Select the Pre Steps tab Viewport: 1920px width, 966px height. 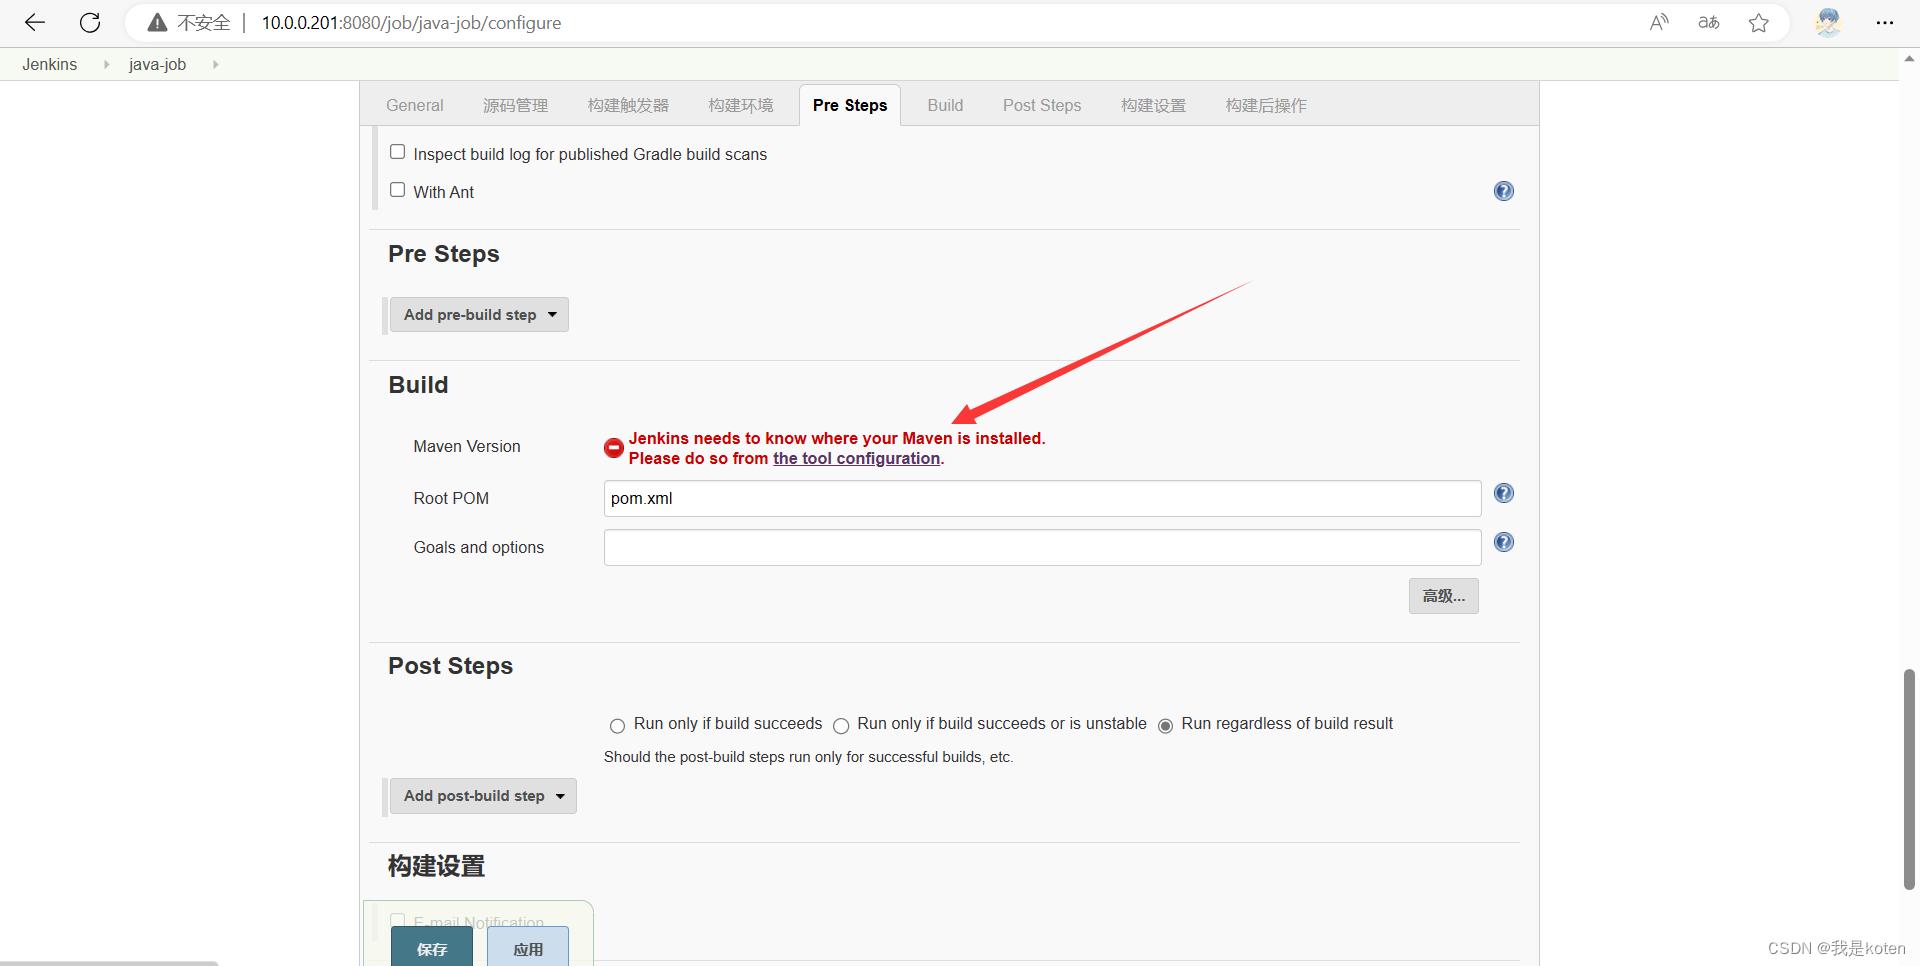pos(850,105)
